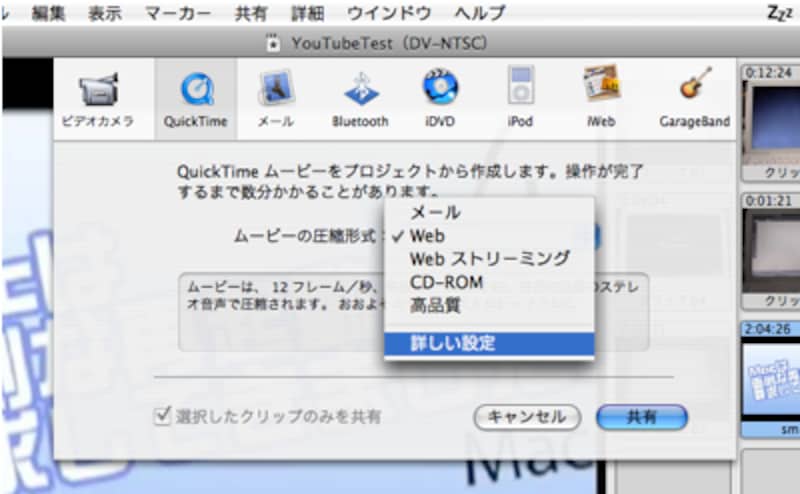Select the Bluetooth share icon
This screenshot has width=800, height=494.
tap(360, 99)
